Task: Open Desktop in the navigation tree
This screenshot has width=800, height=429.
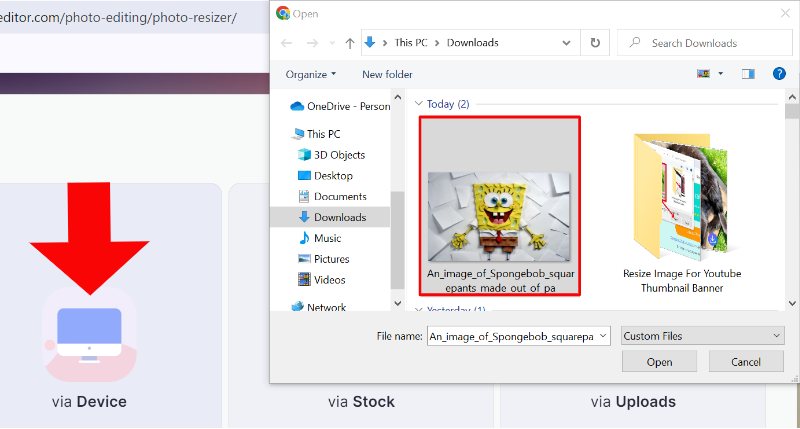Action: pyautogui.click(x=325, y=175)
